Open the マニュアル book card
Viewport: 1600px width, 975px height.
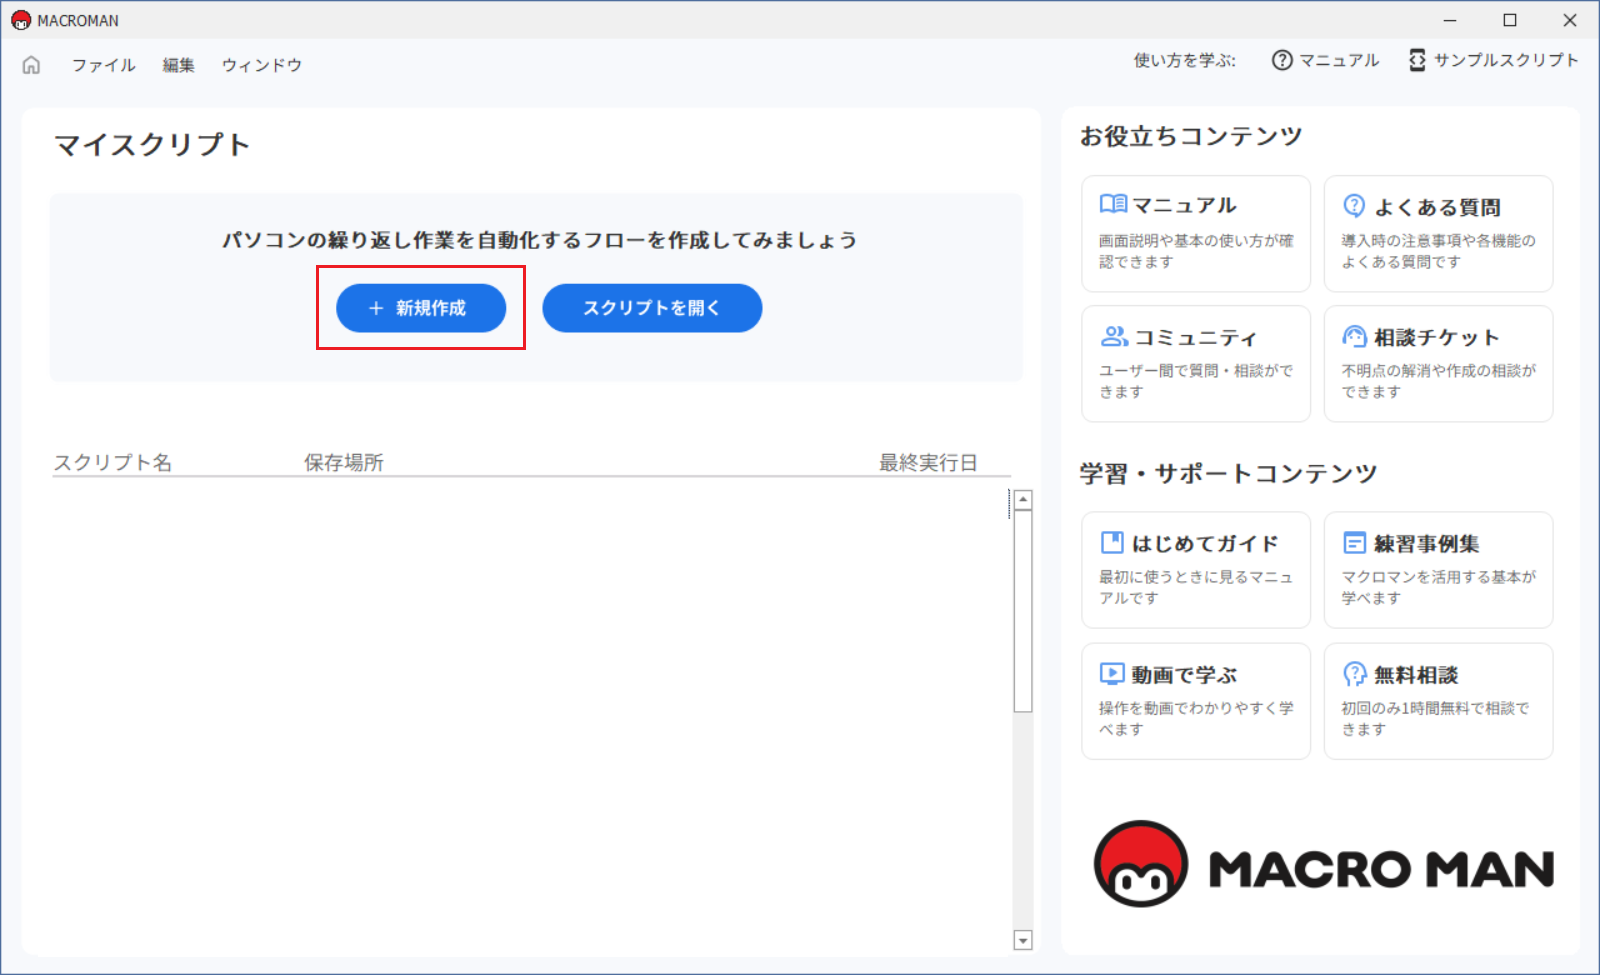1195,233
